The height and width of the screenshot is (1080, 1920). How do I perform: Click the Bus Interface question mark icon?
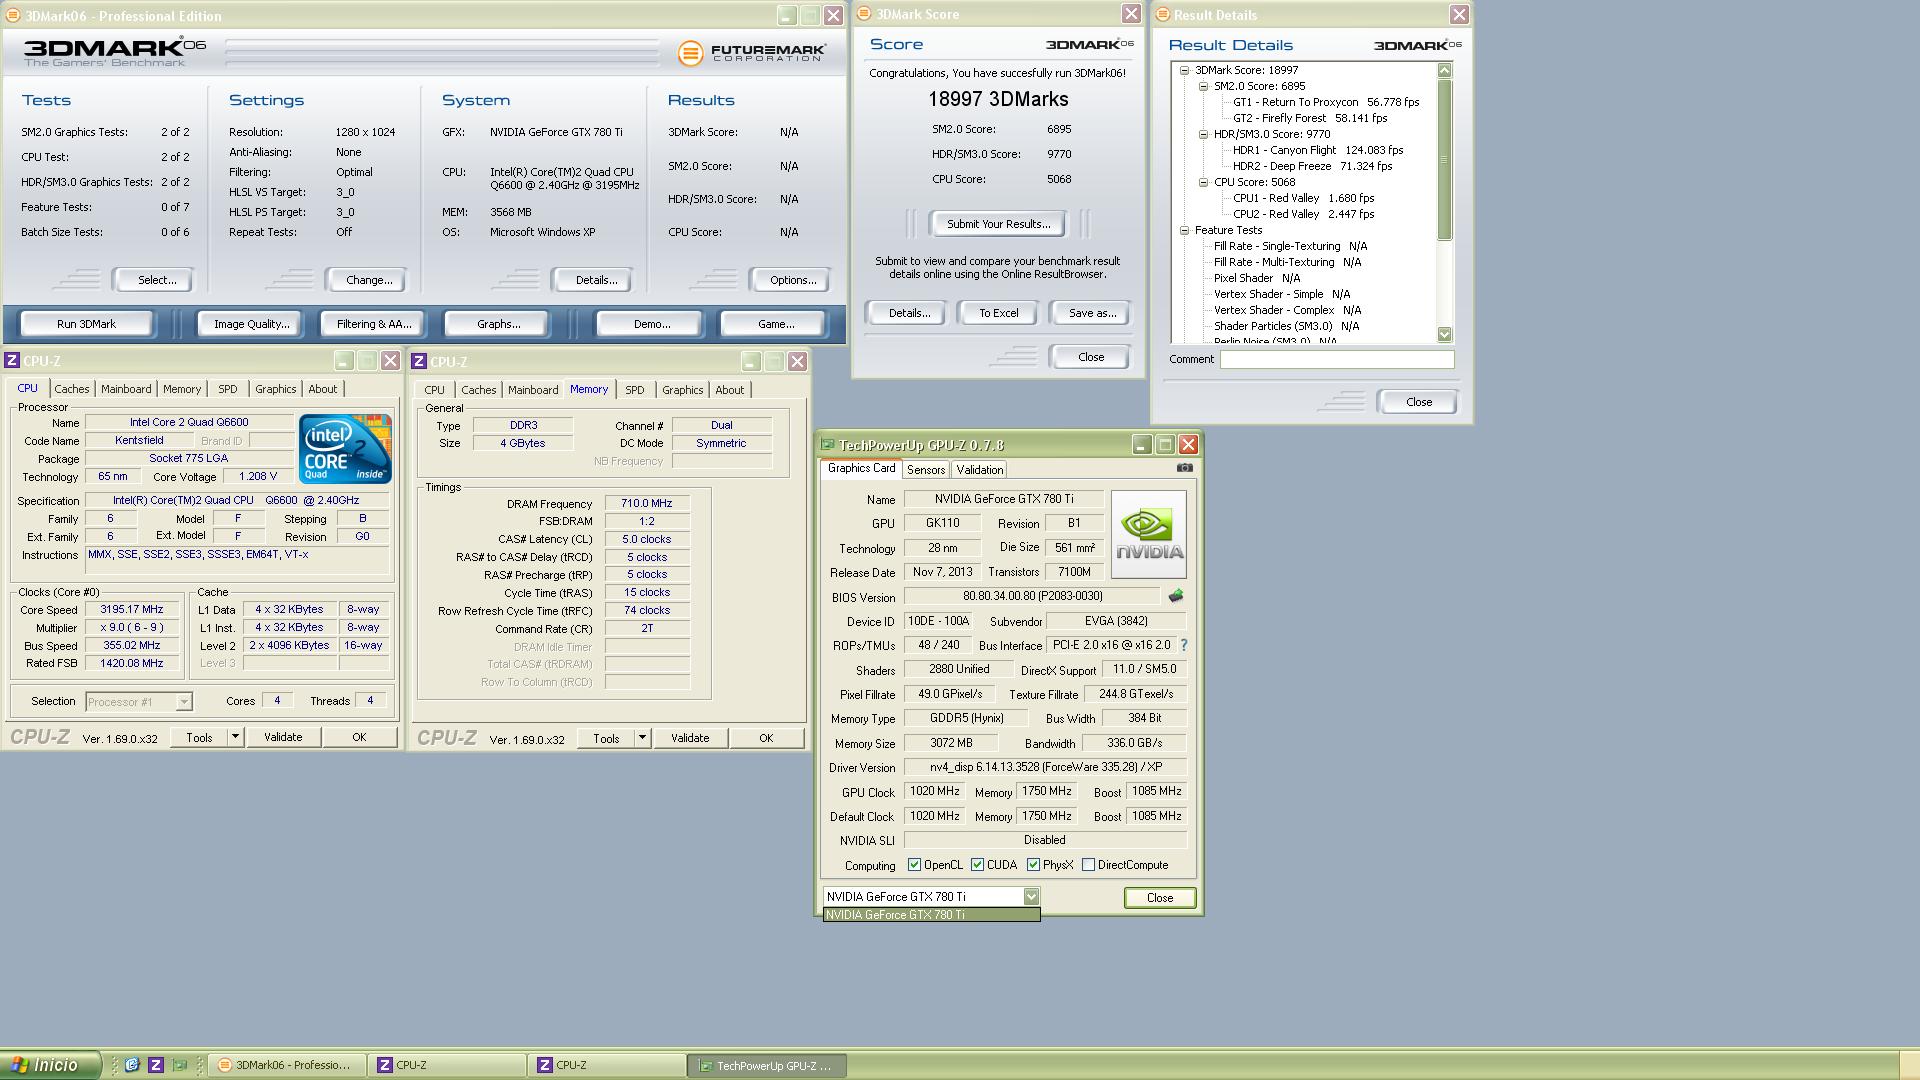click(1184, 645)
